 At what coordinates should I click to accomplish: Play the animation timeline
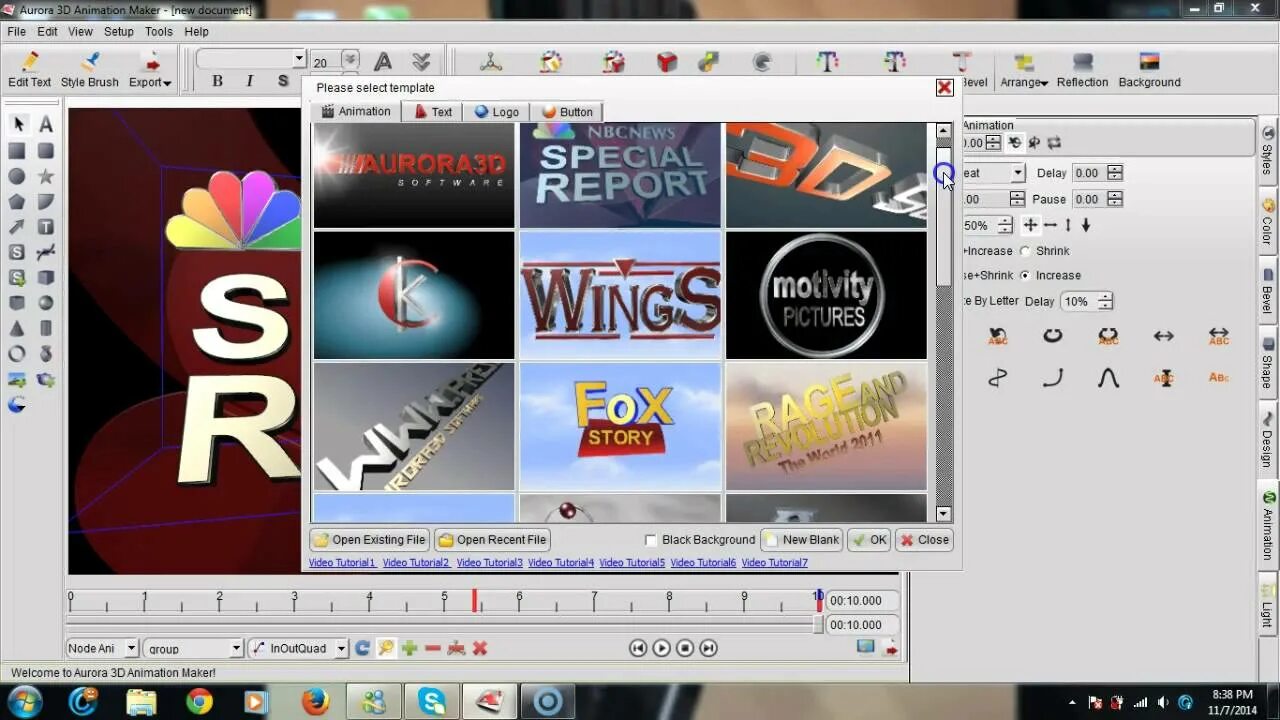coord(661,648)
